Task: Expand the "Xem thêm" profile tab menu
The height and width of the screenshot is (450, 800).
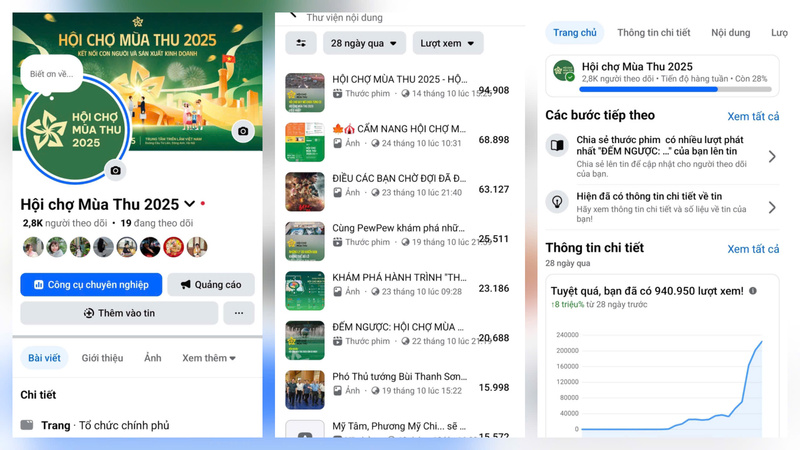Action: [x=208, y=358]
